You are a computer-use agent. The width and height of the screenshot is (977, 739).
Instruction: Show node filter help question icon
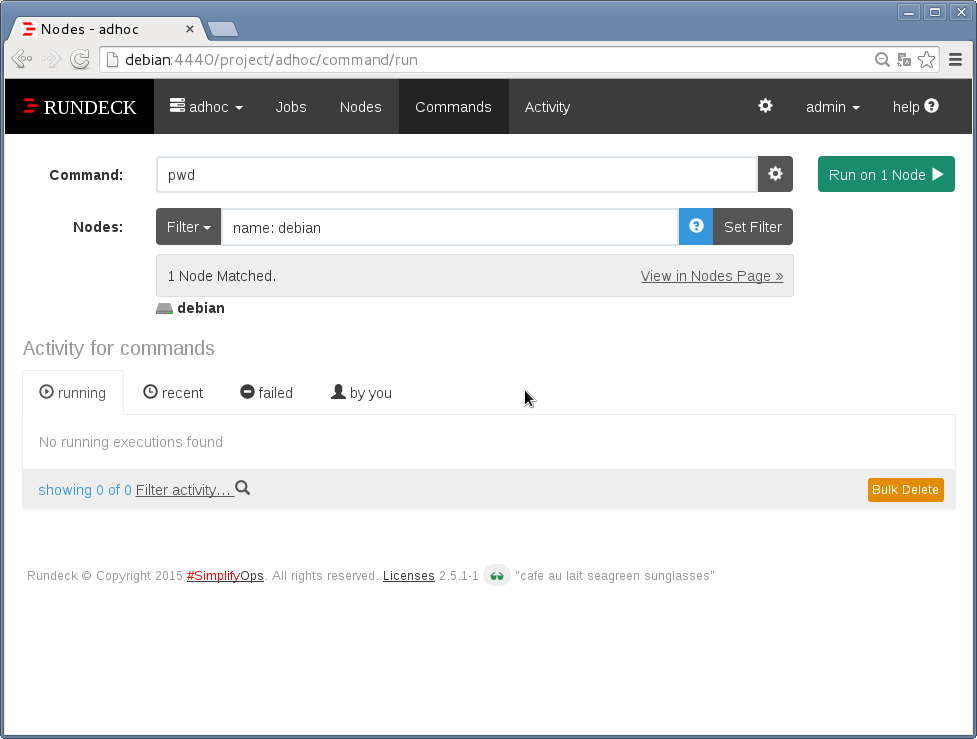click(696, 226)
